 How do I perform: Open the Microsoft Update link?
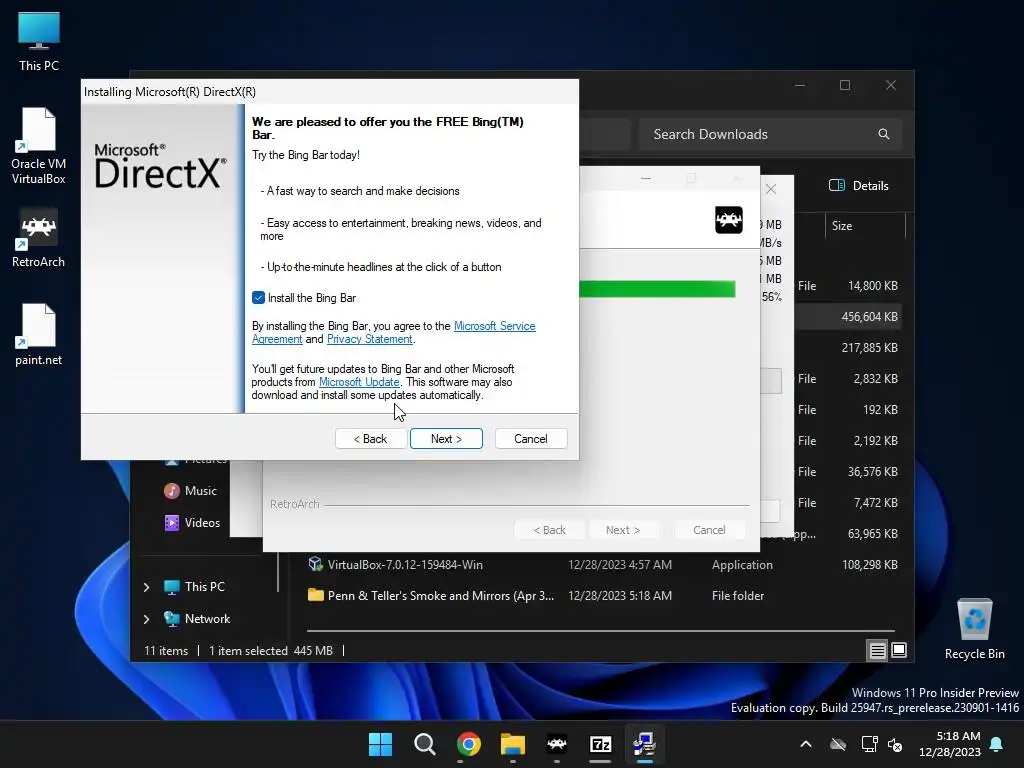tap(359, 382)
